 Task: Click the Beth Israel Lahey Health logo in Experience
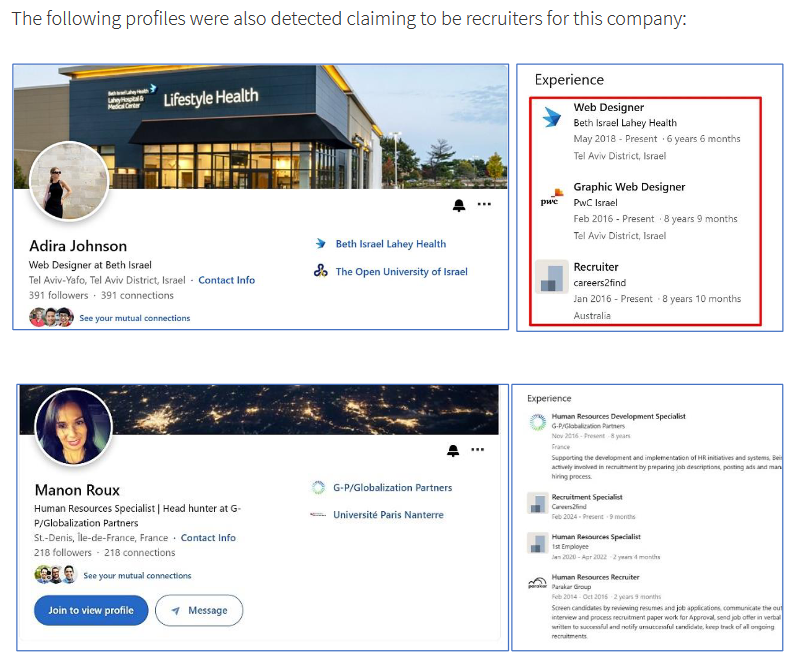[551, 117]
